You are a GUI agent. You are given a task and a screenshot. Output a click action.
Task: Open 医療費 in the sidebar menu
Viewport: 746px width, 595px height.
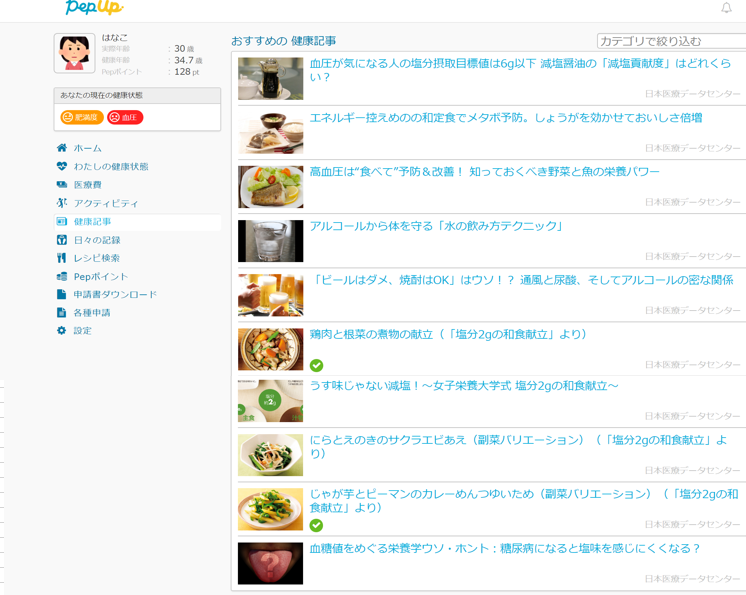[x=88, y=185]
